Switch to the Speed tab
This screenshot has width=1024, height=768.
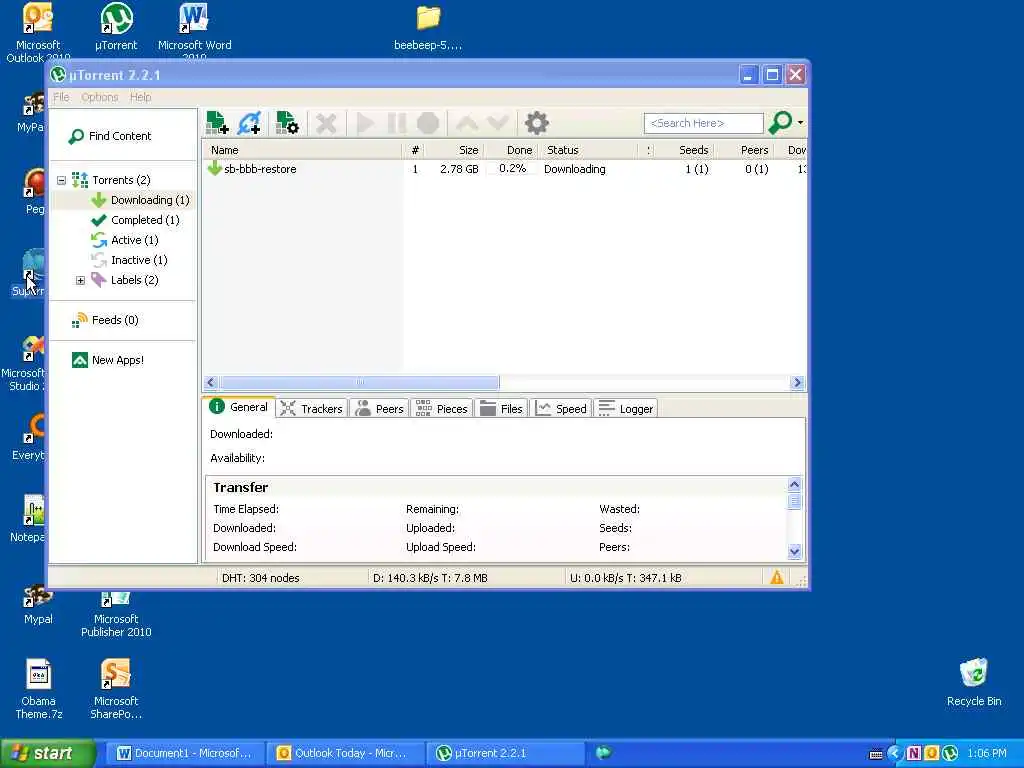coord(561,409)
